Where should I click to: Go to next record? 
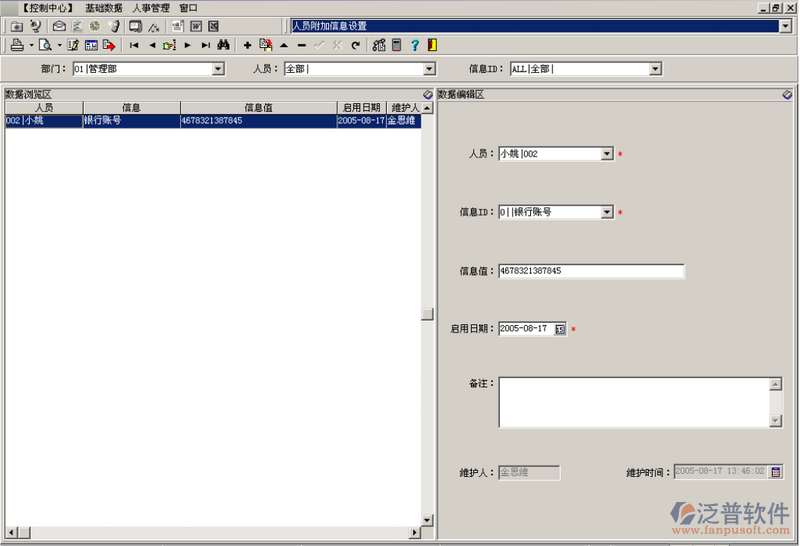coord(188,45)
